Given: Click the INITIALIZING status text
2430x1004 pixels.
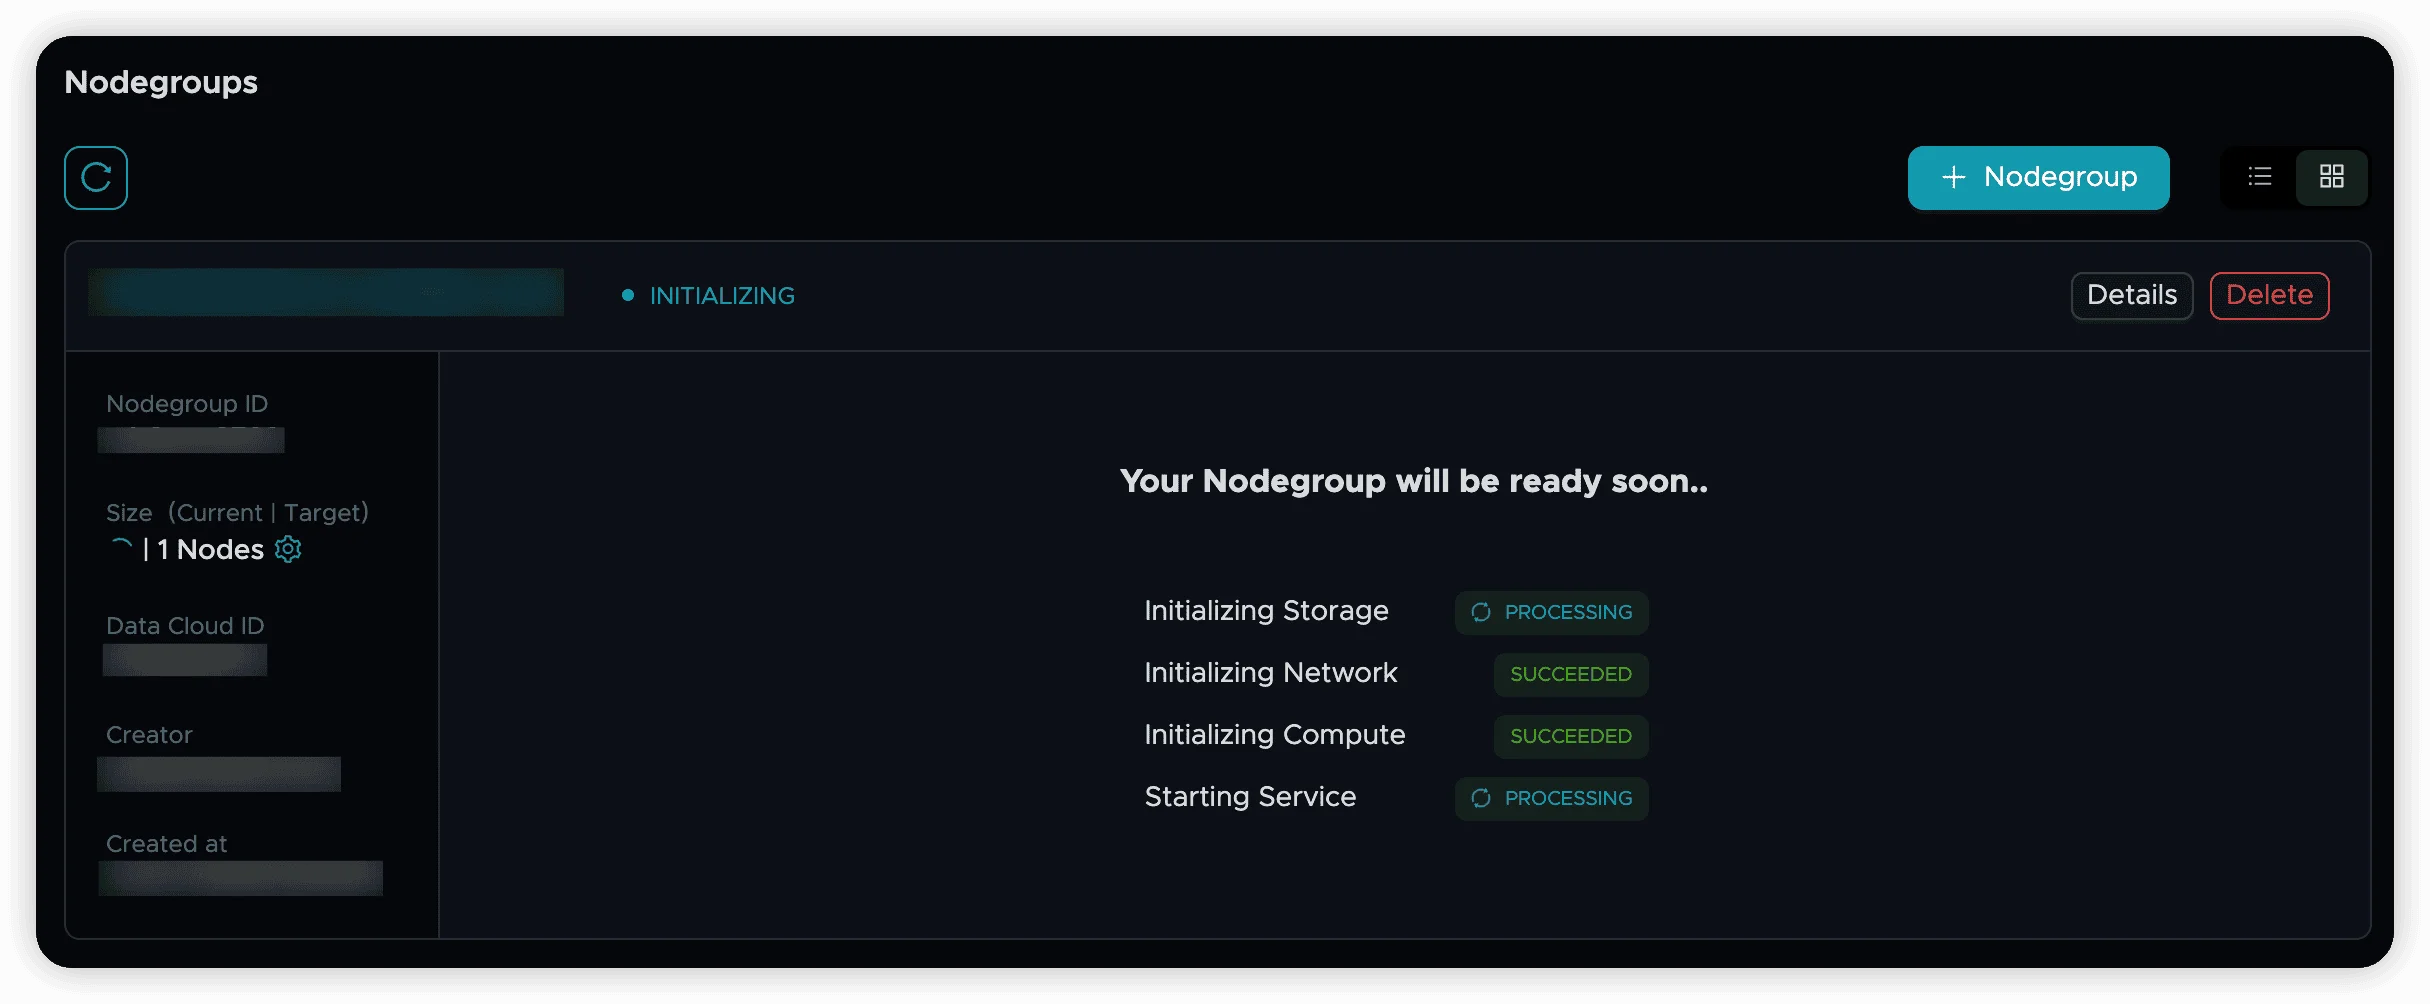Looking at the screenshot, I should [x=722, y=296].
